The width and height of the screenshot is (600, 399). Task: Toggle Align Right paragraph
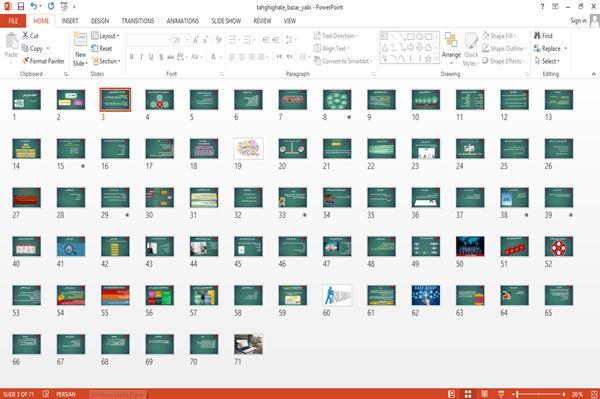coord(251,57)
